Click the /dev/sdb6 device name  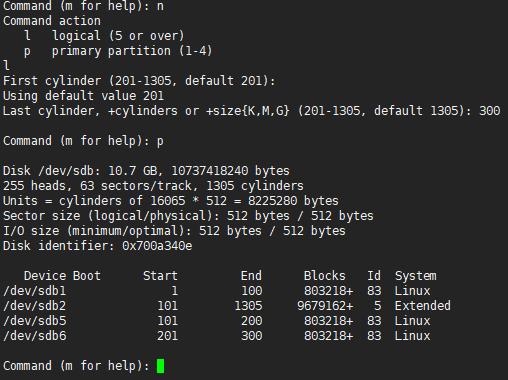click(35, 336)
